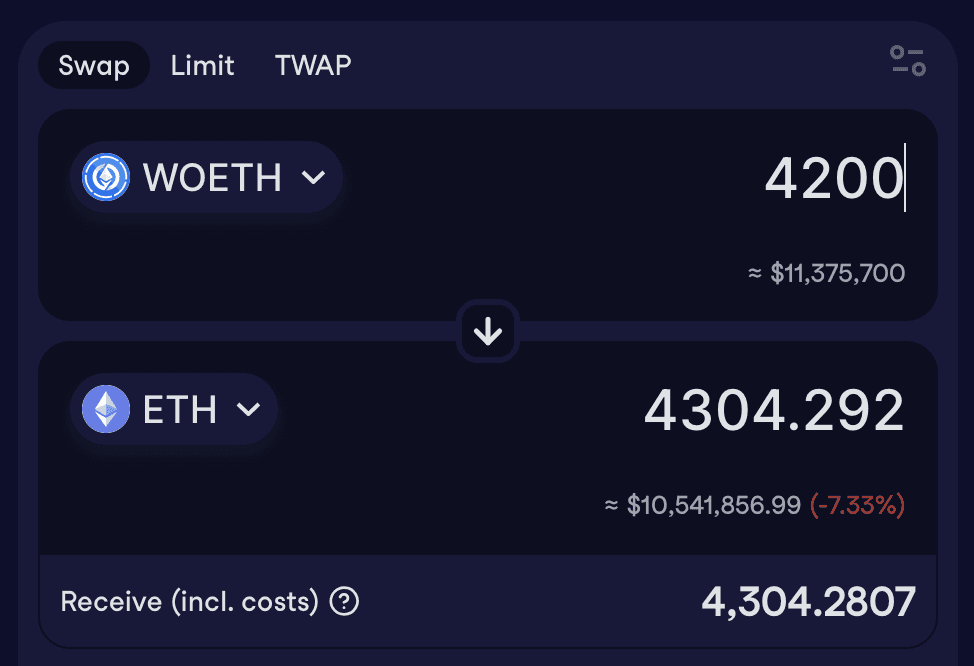The width and height of the screenshot is (974, 666).
Task: Switch to the Limit tab
Action: [202, 66]
